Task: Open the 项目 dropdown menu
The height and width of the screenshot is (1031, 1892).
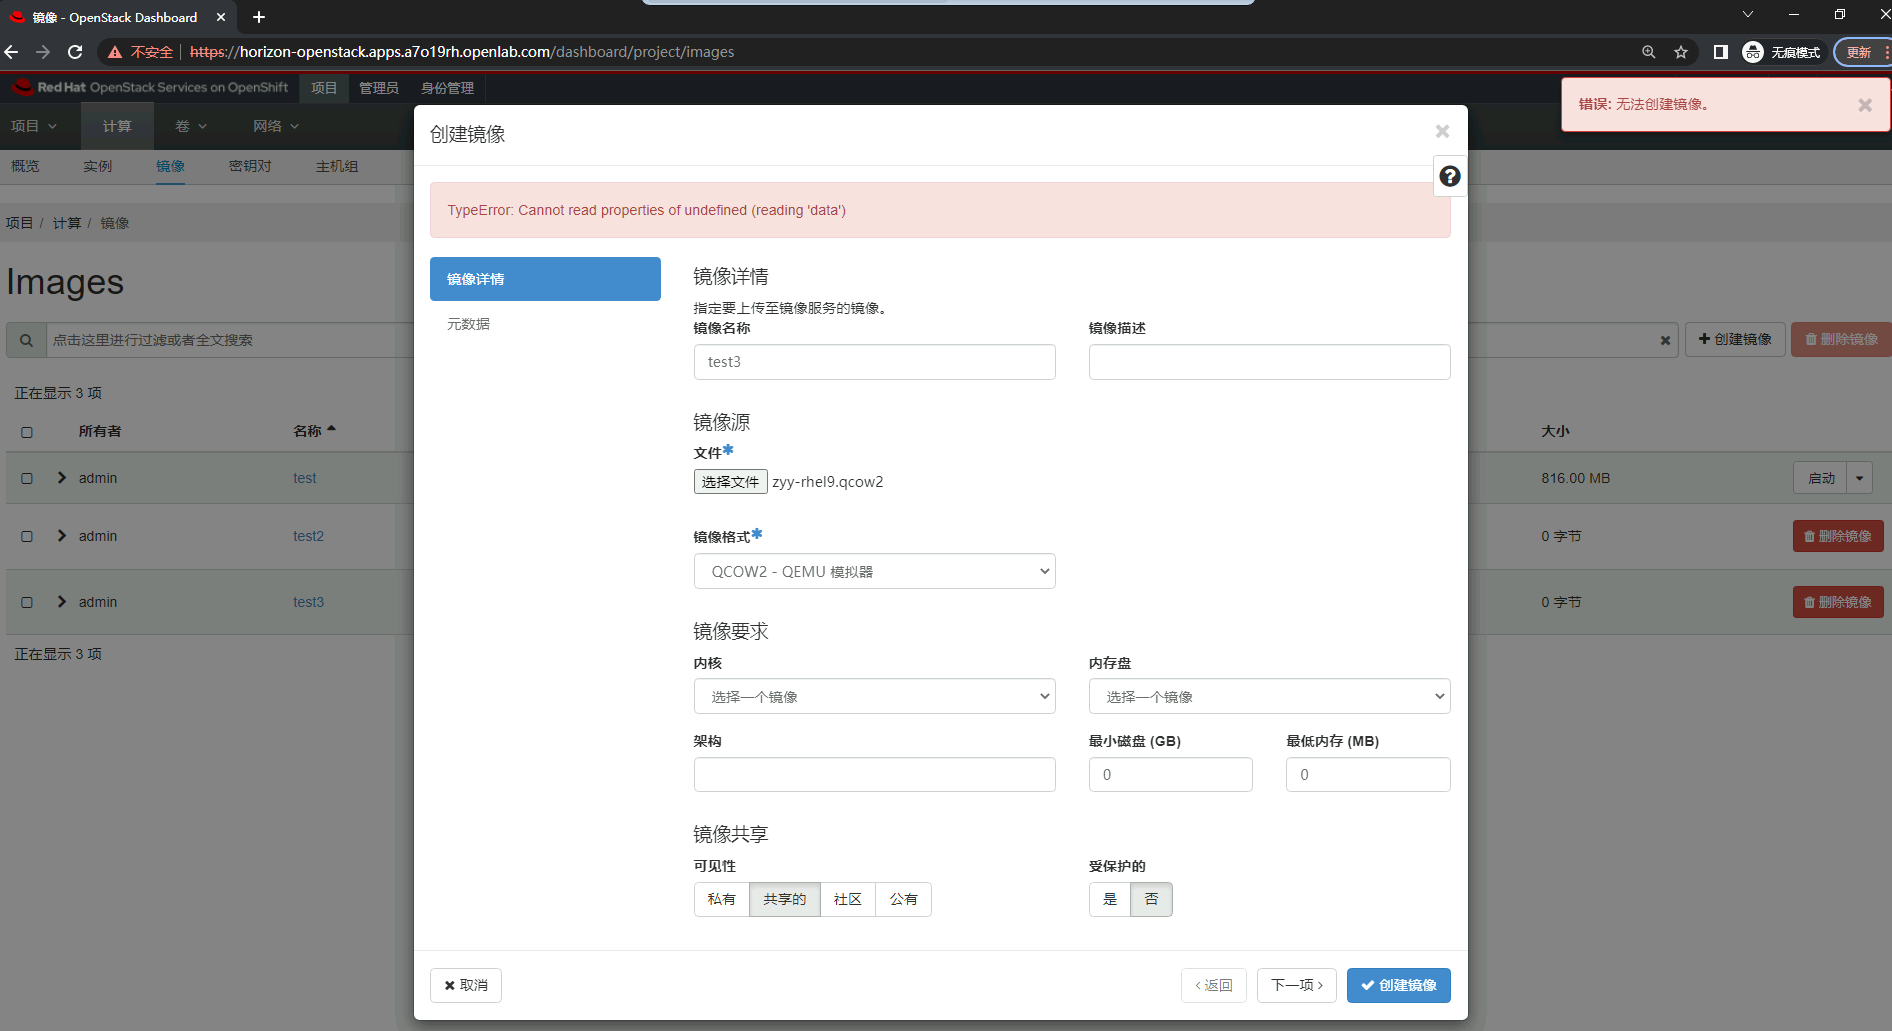Action: tap(34, 126)
